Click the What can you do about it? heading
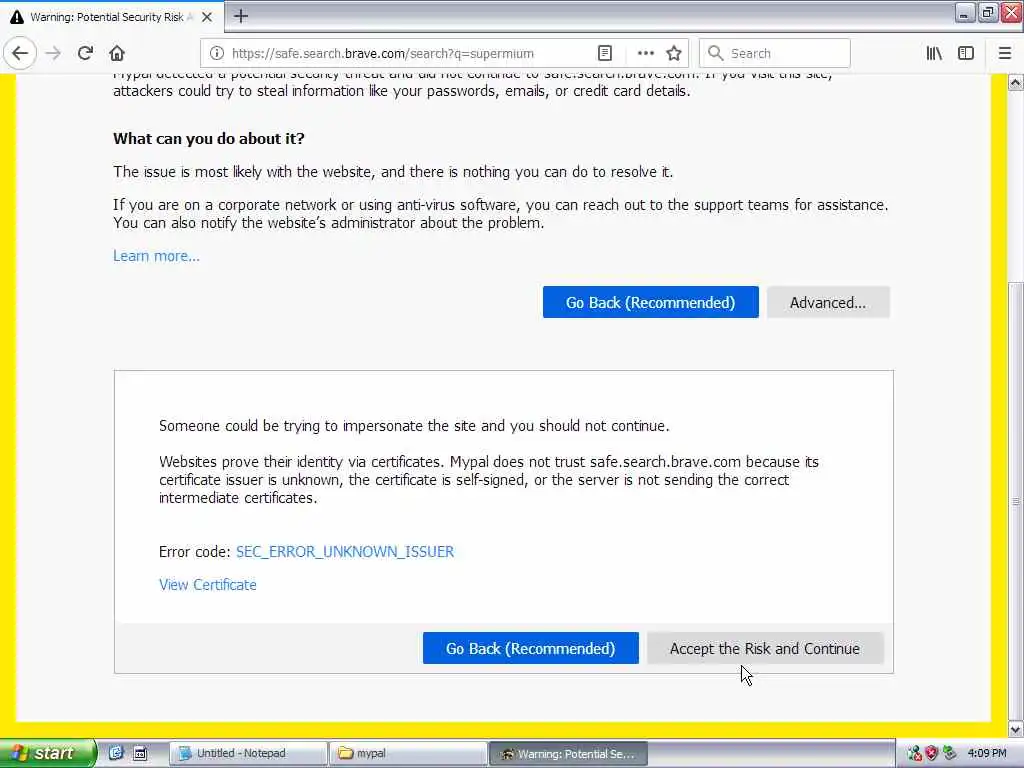The width and height of the screenshot is (1024, 768). pos(209,138)
